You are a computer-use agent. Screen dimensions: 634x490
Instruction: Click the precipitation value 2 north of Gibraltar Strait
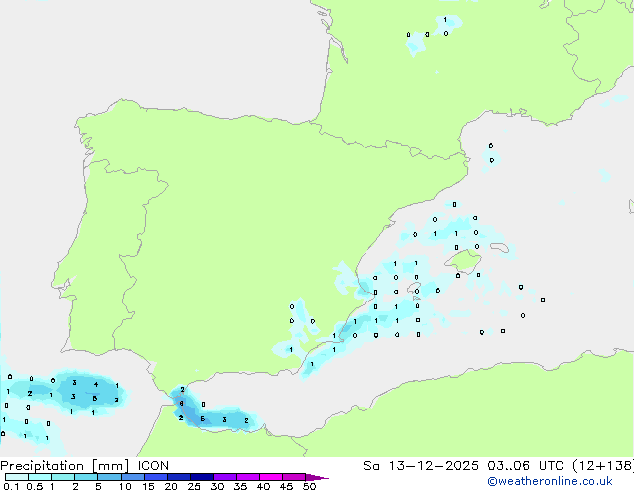pos(182,389)
